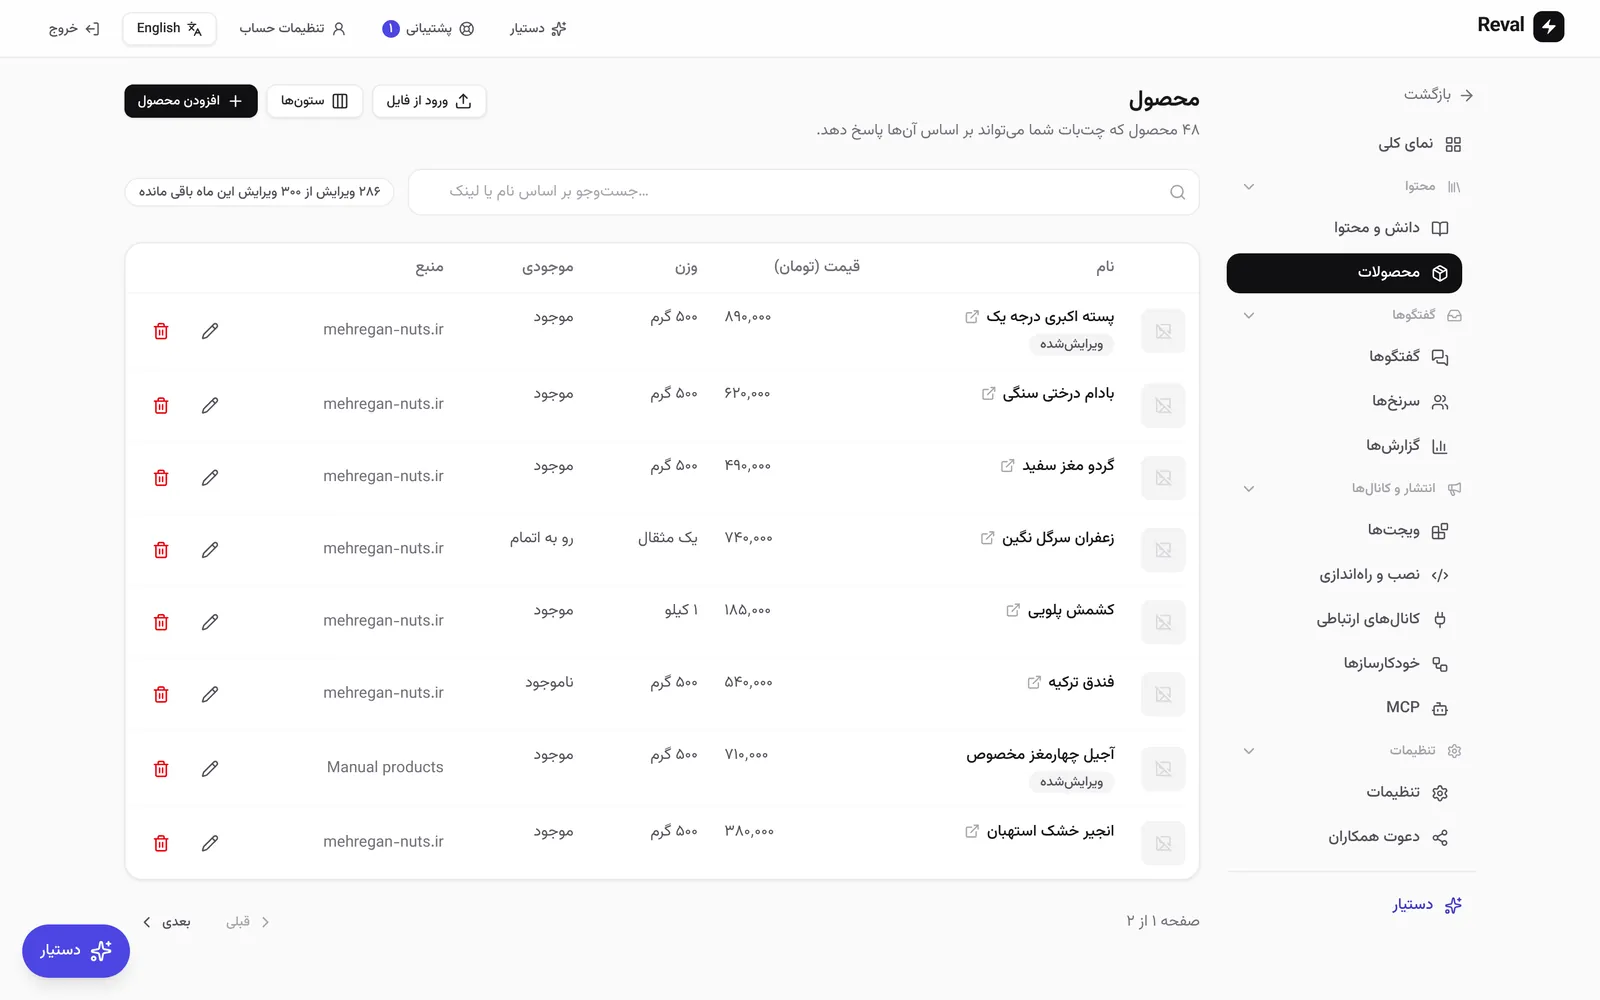Delete آجیل چهارمغز مخصوص product
This screenshot has height=1000, width=1600.
tap(161, 769)
